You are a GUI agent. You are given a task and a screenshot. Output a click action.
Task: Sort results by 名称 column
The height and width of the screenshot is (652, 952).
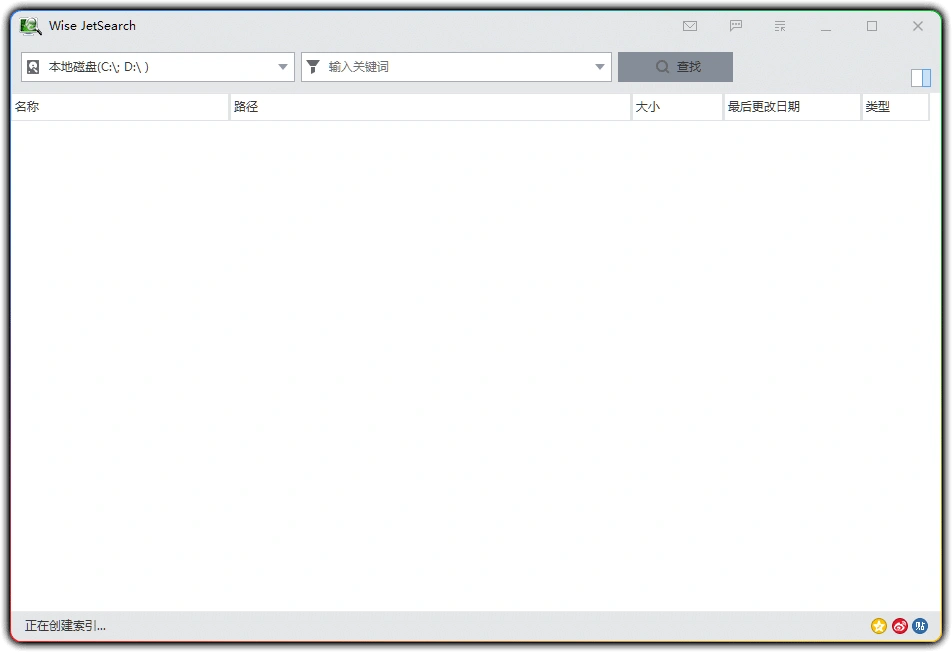(120, 107)
